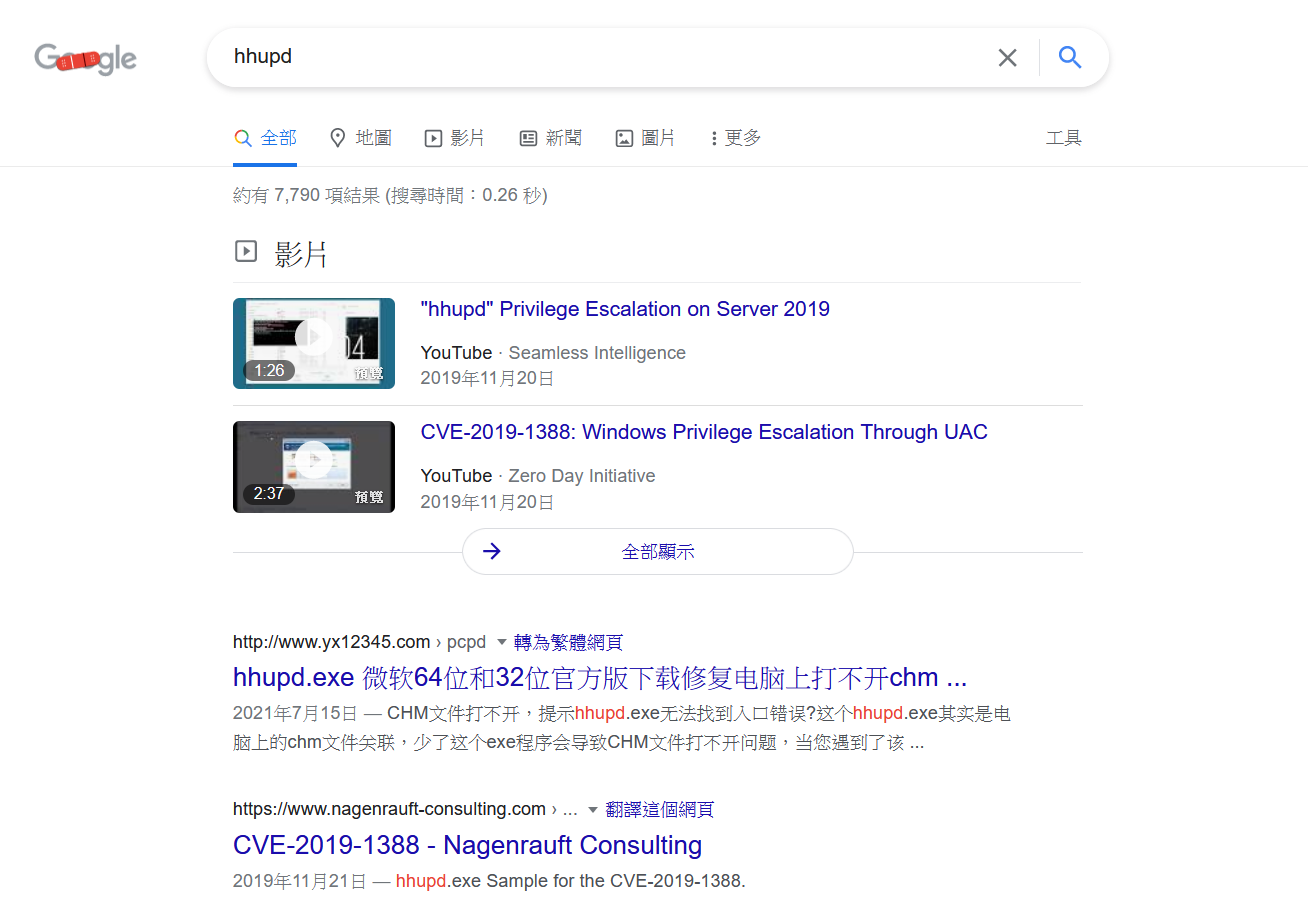Open the 地圖 maps tab
The width and height of the screenshot is (1308, 921).
(361, 138)
